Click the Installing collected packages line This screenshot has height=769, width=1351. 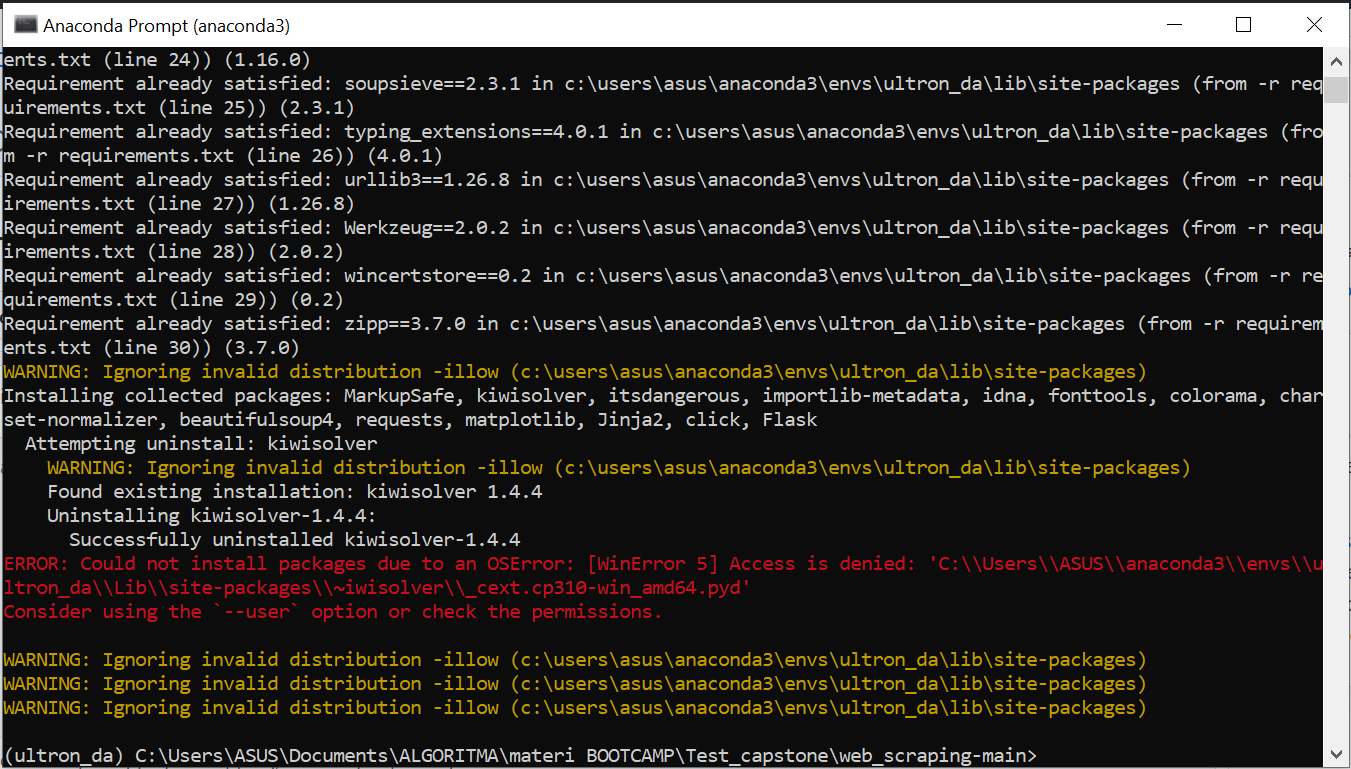[x=400, y=395]
